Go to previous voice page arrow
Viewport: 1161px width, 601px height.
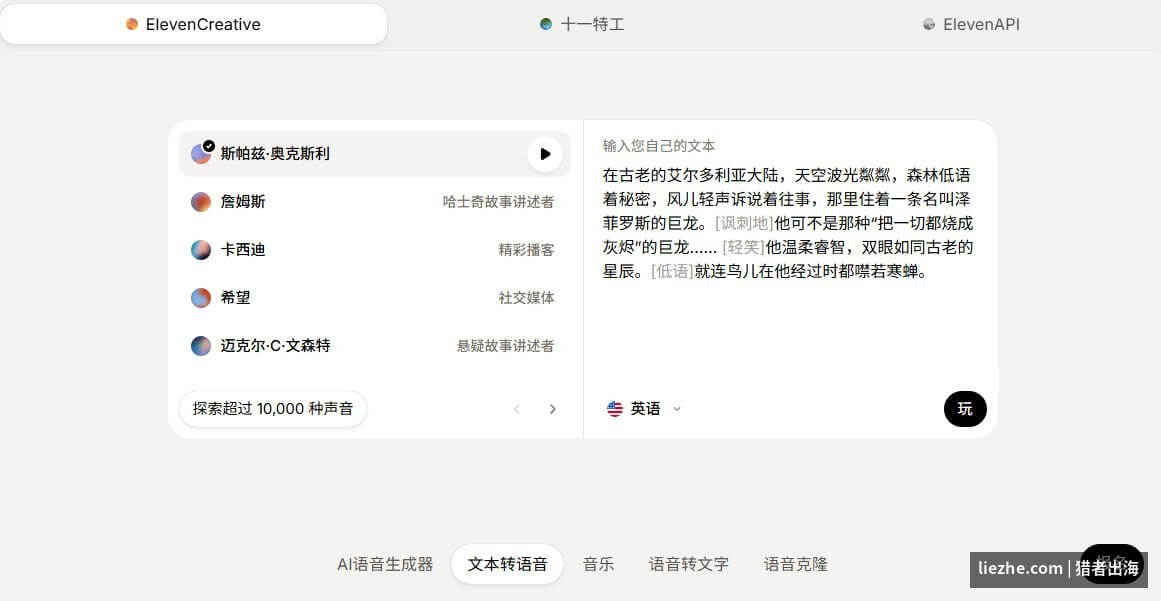(517, 409)
